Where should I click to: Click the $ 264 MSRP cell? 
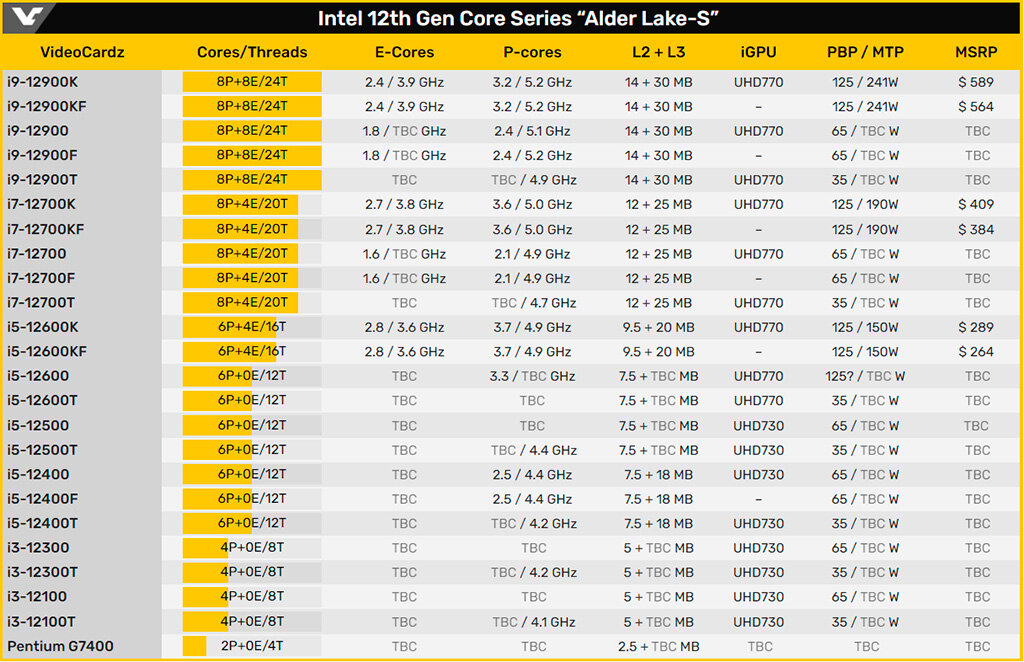point(976,352)
